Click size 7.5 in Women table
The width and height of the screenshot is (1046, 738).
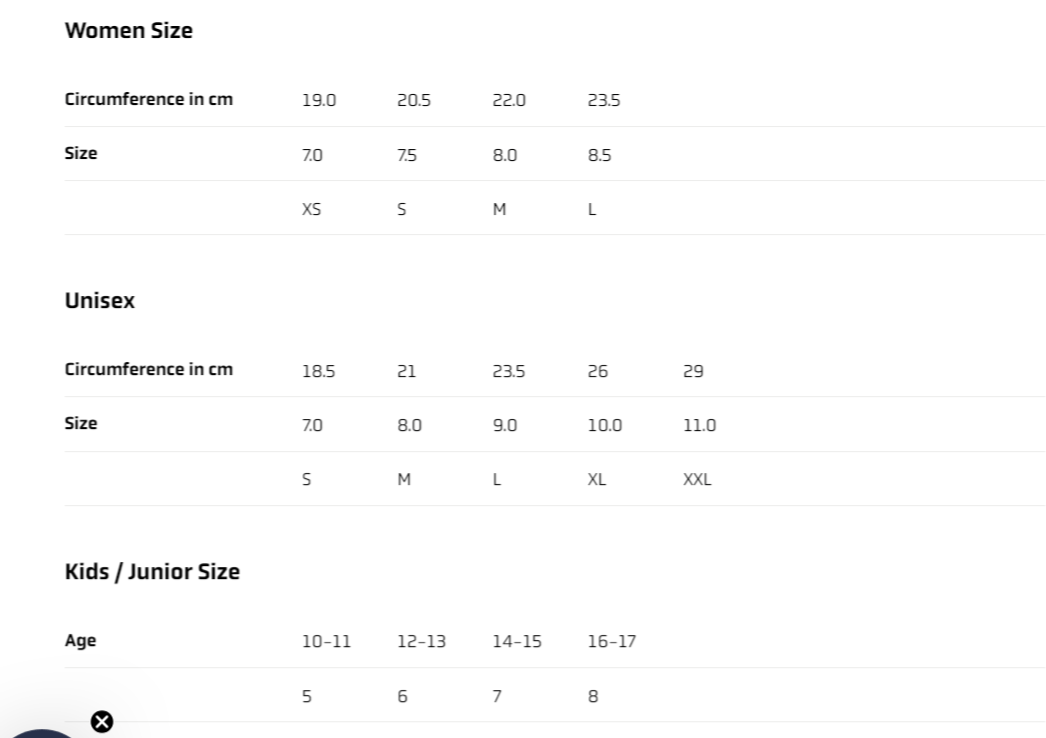[x=408, y=156]
